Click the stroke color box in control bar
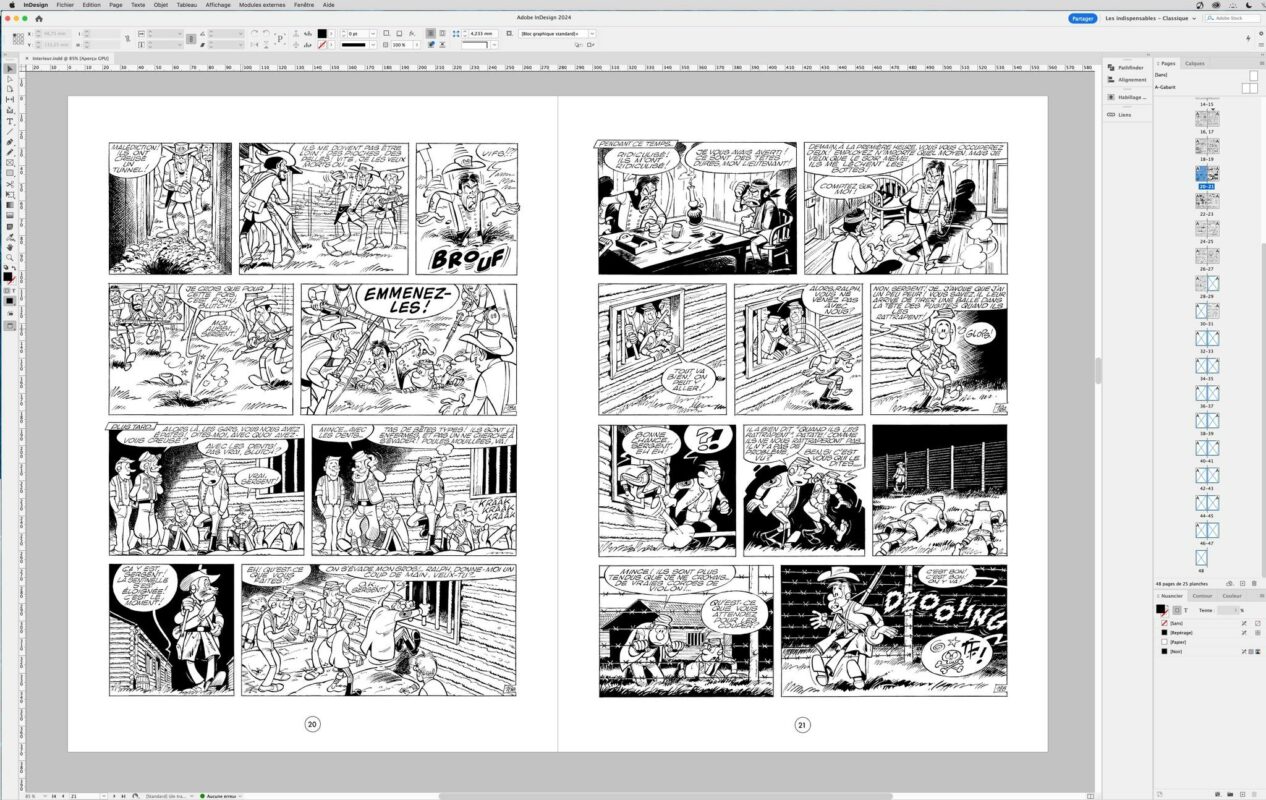1266x800 pixels. pyautogui.click(x=322, y=45)
